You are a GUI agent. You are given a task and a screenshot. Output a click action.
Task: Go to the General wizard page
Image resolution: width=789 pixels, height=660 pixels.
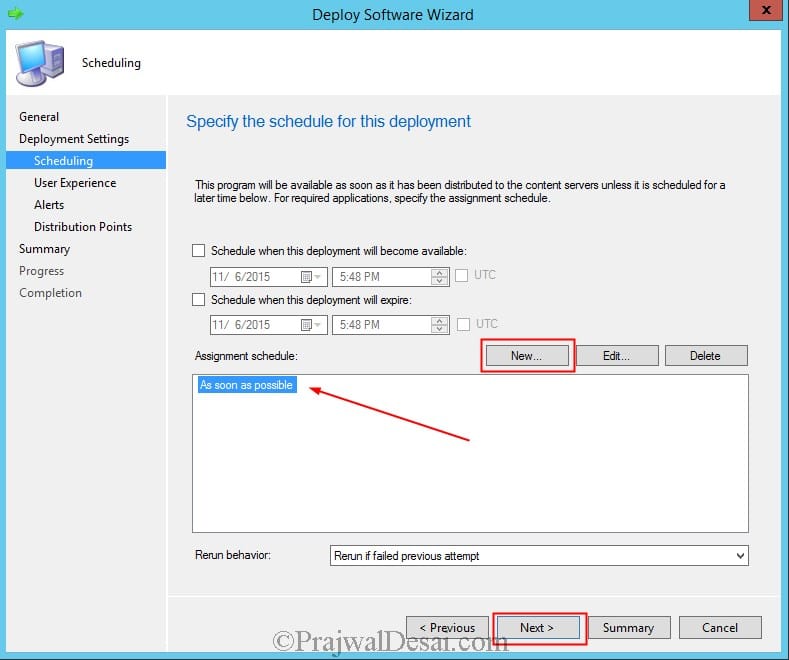39,117
